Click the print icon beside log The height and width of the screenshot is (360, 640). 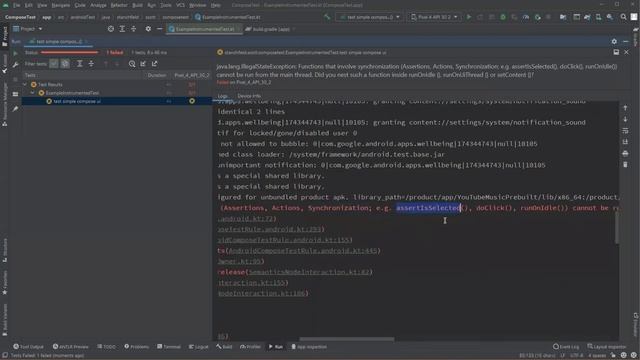[x=625, y=153]
